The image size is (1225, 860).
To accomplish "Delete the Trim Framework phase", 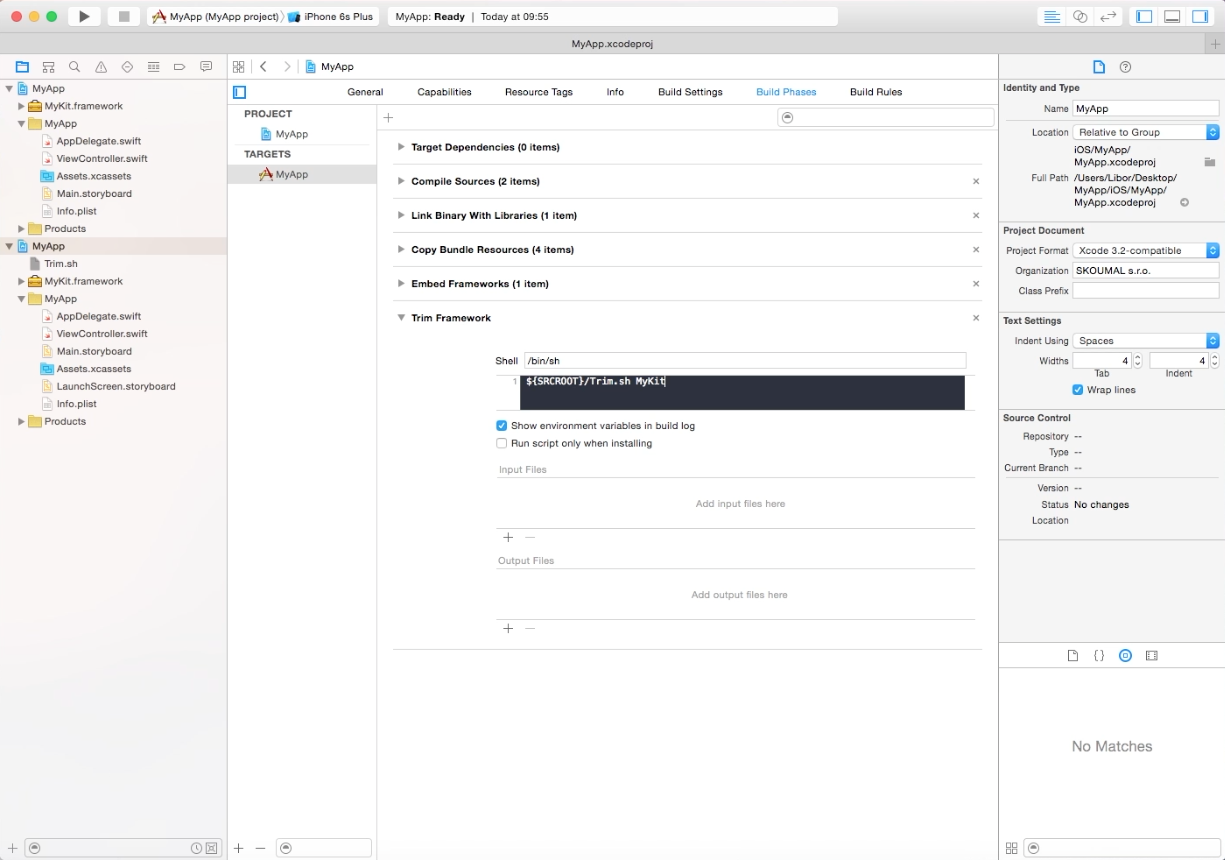I will (x=976, y=318).
